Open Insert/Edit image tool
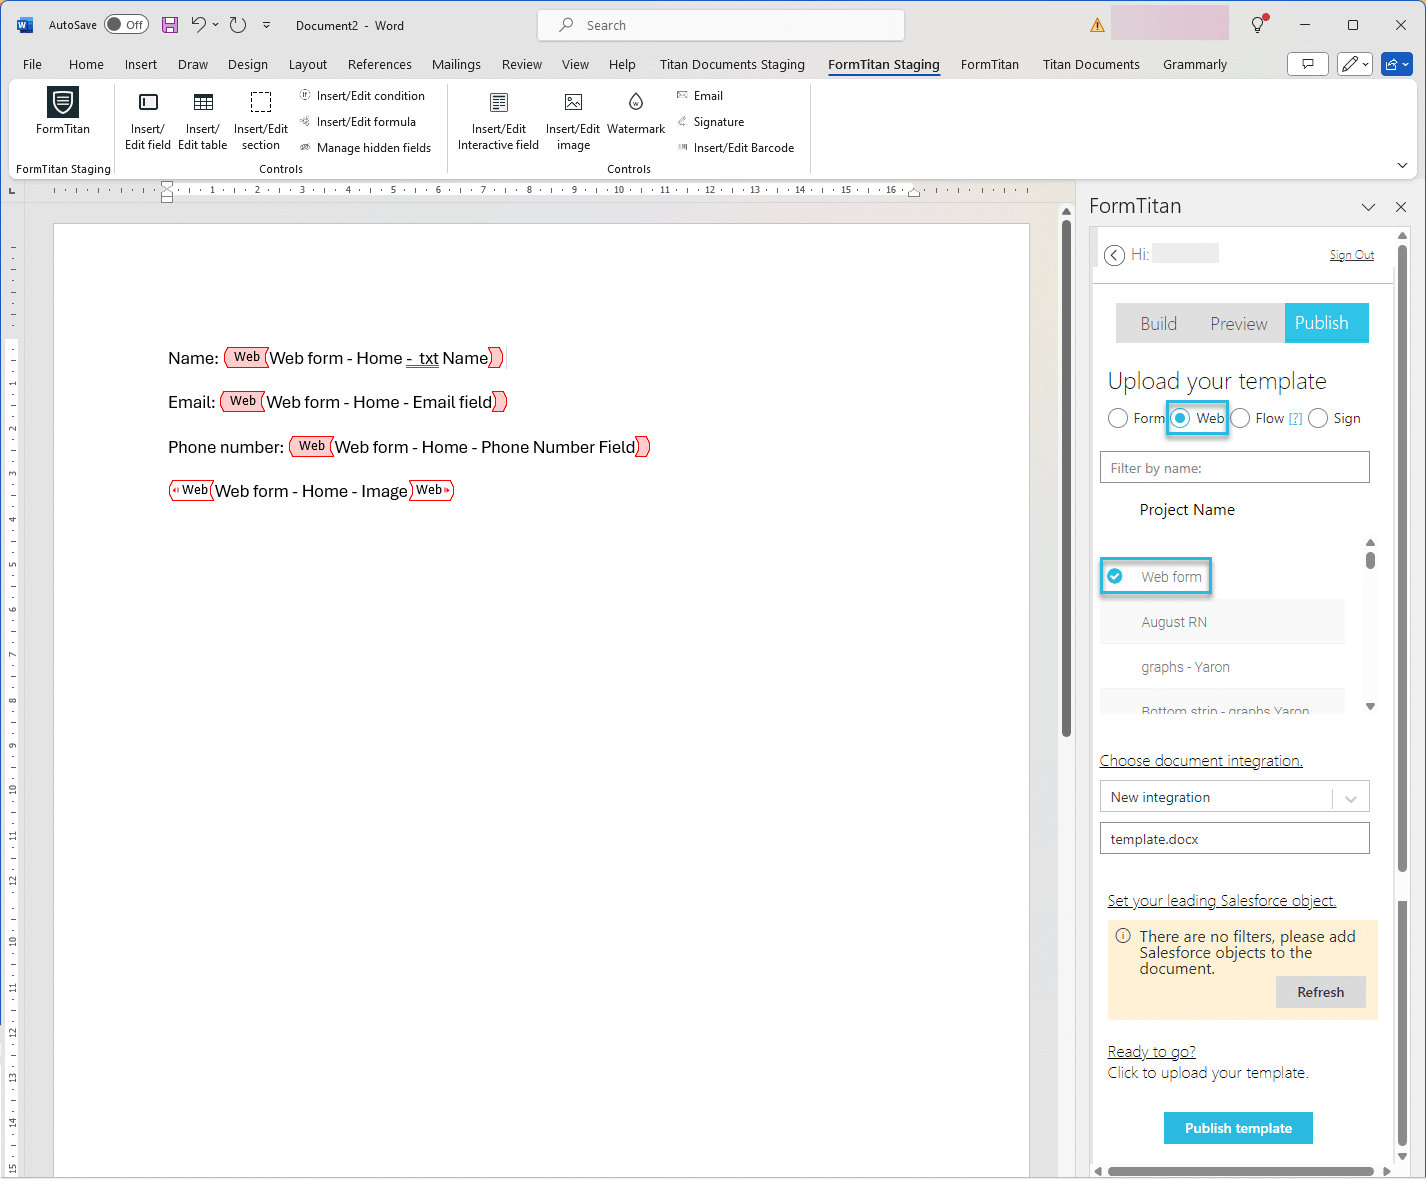 coord(573,121)
